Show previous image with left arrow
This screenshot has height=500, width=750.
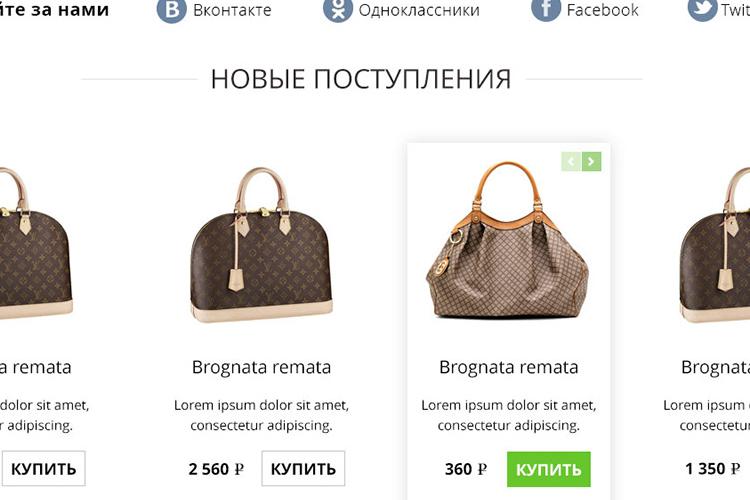tap(571, 162)
